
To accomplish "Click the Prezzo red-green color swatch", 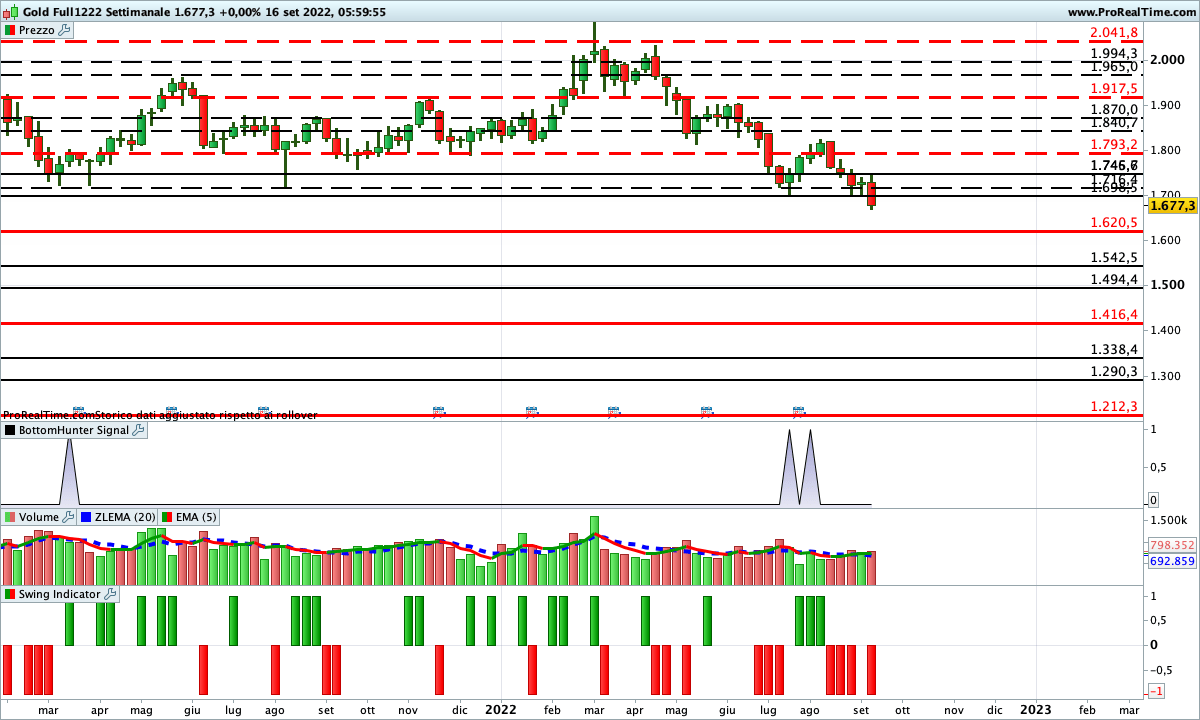I will (x=10, y=30).
